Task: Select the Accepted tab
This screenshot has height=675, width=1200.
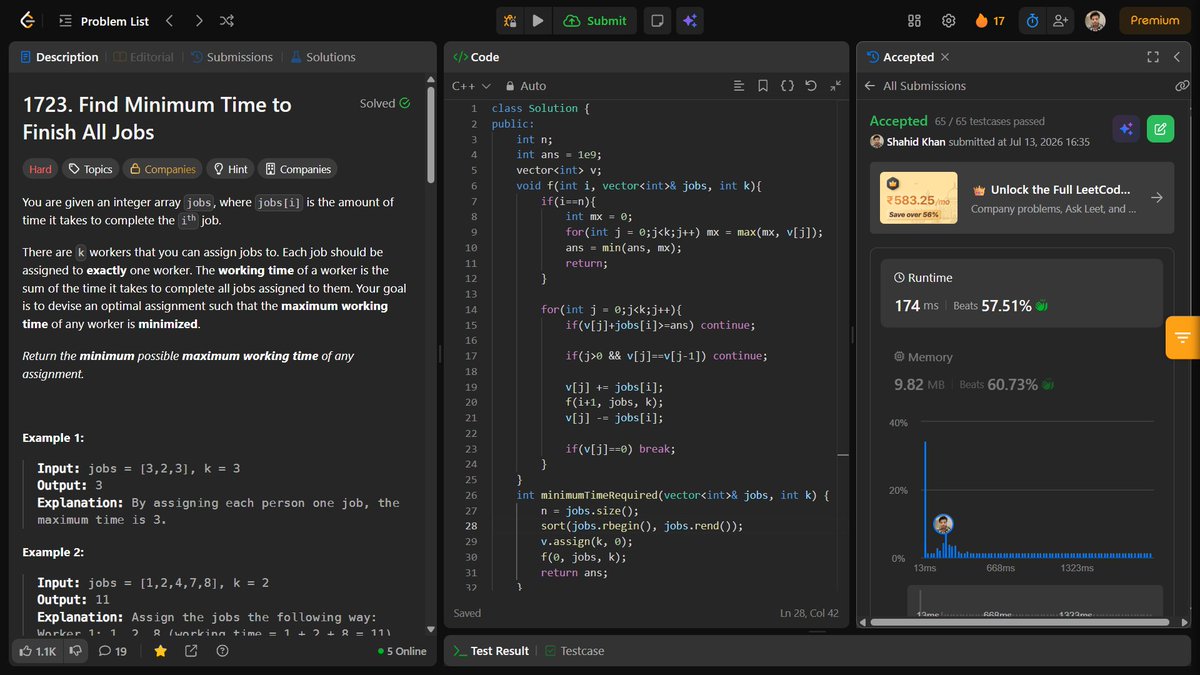Action: [x=900, y=57]
